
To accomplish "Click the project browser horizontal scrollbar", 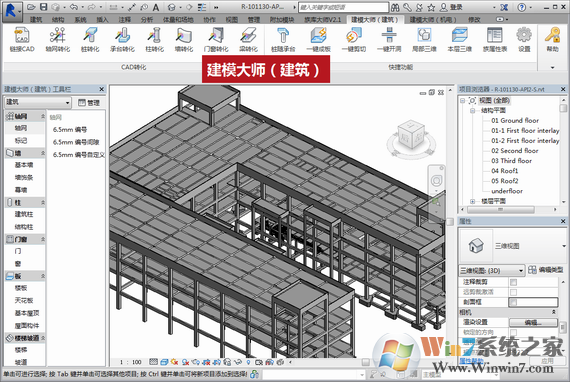I will click(x=500, y=209).
